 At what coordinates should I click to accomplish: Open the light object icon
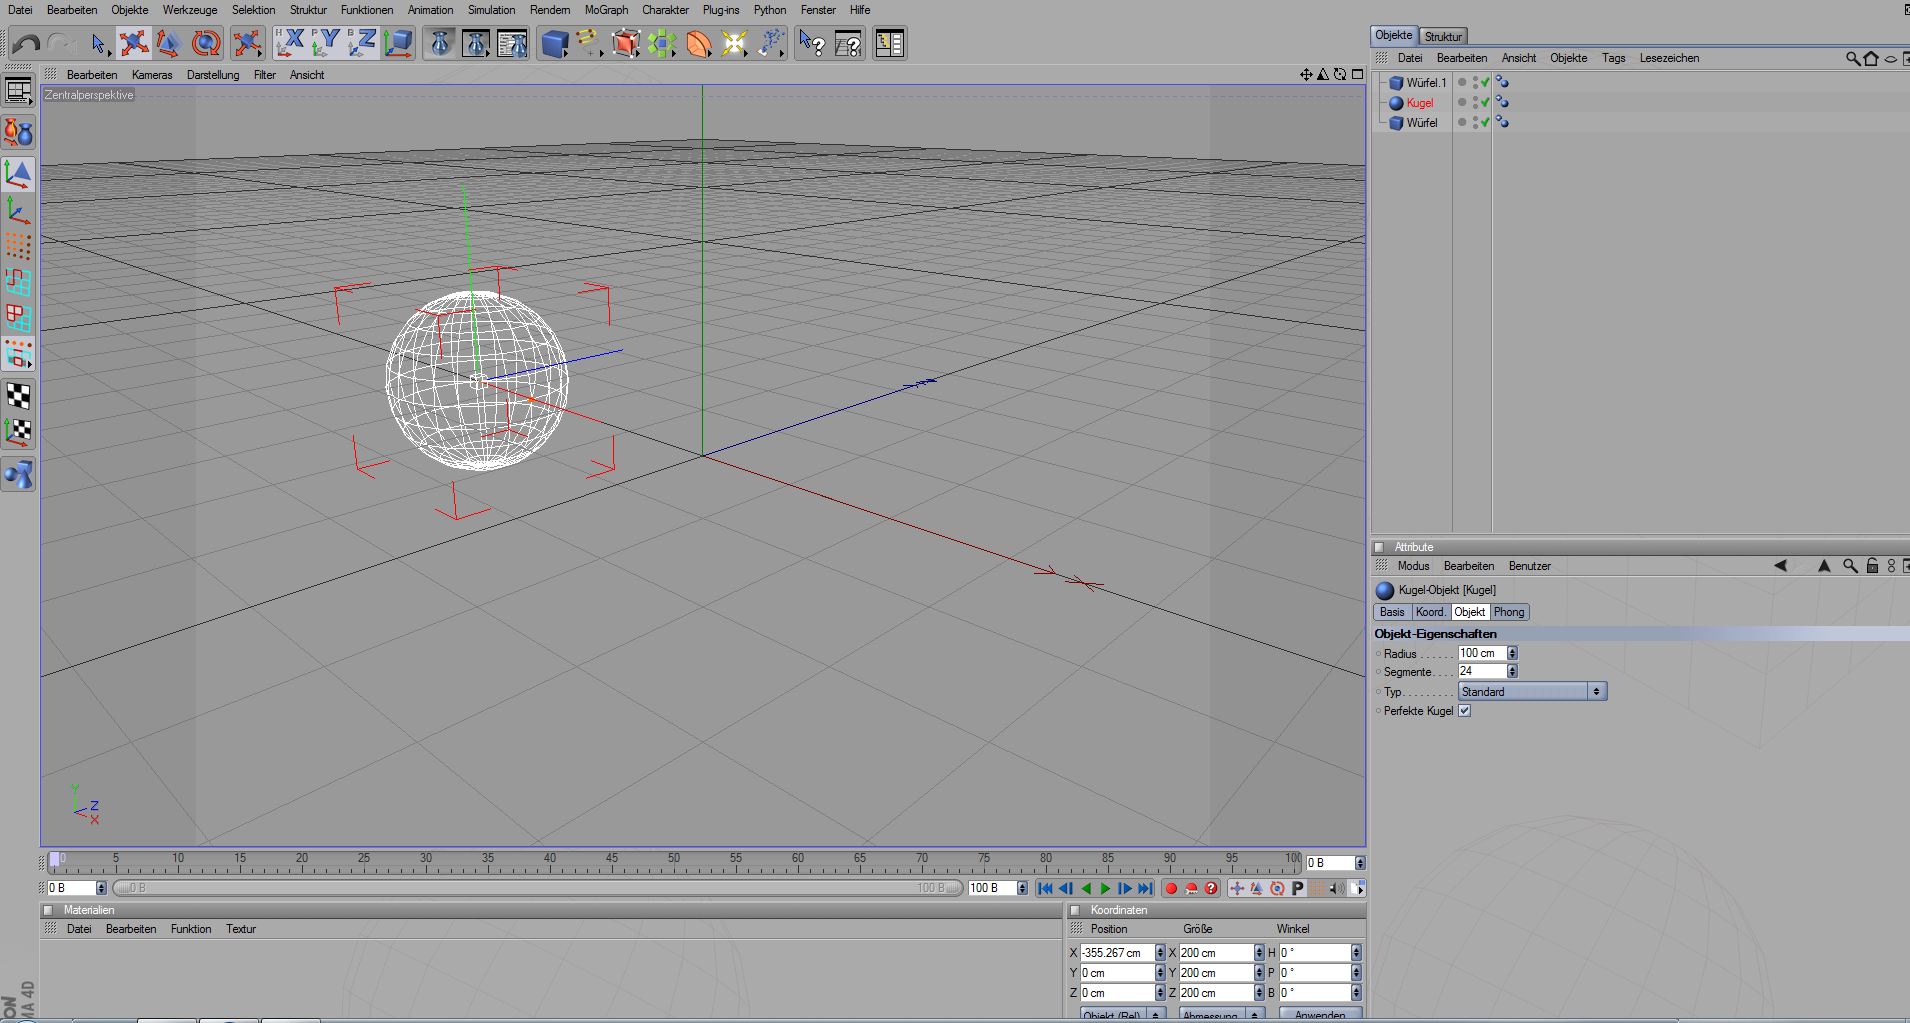[734, 43]
